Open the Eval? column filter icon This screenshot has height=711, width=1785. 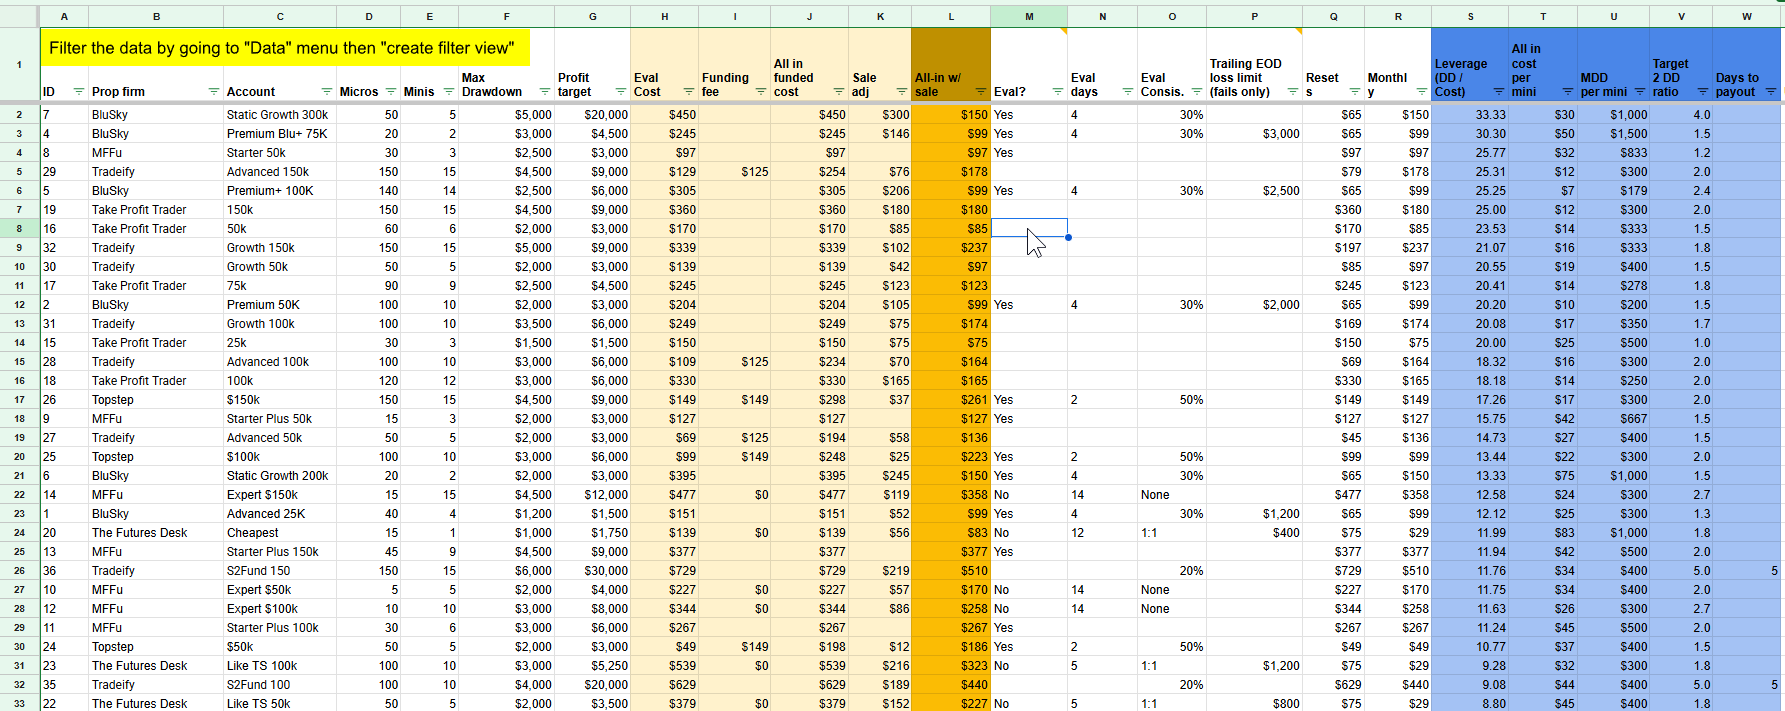tap(1057, 91)
